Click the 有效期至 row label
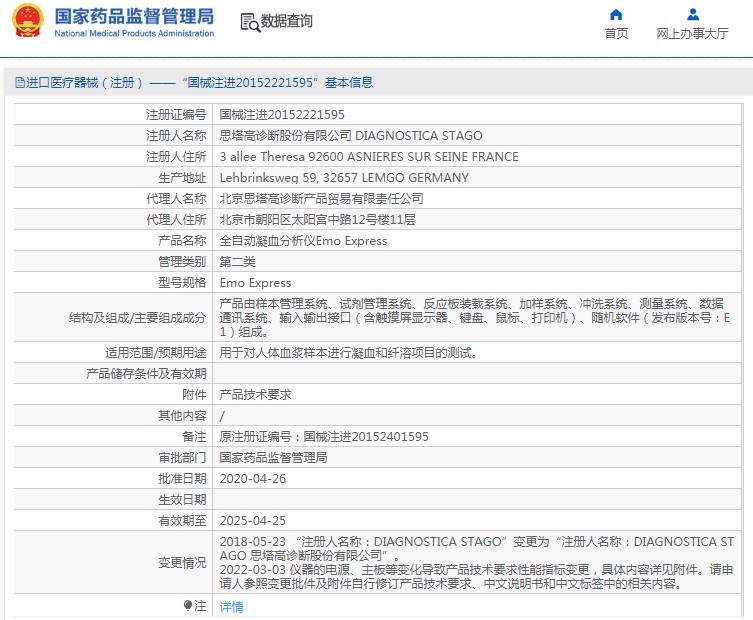The width and height of the screenshot is (753, 620). [182, 521]
